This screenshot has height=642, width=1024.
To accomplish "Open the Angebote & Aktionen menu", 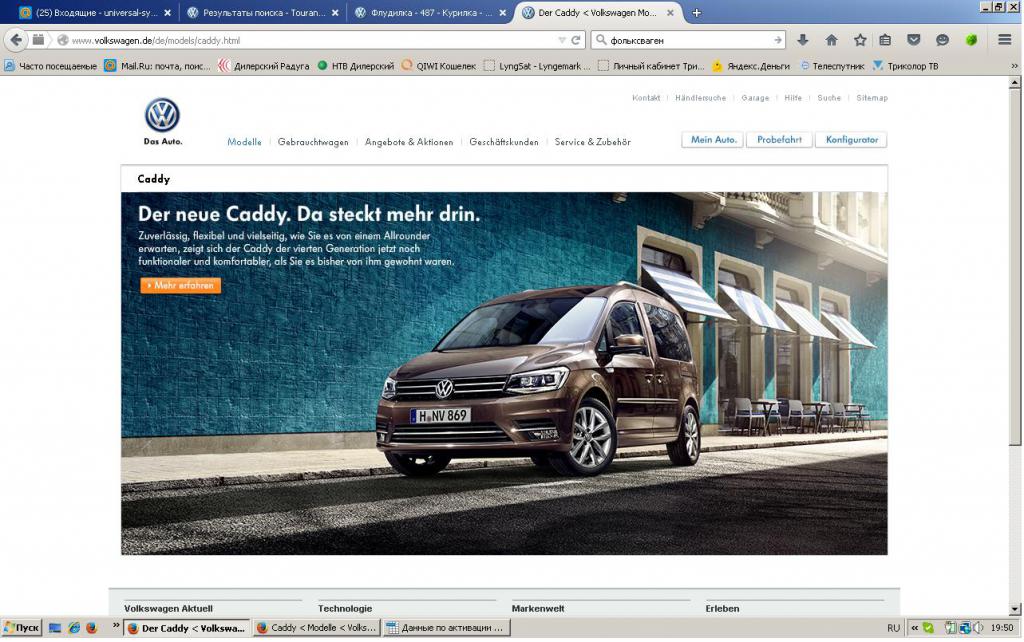I will point(409,142).
